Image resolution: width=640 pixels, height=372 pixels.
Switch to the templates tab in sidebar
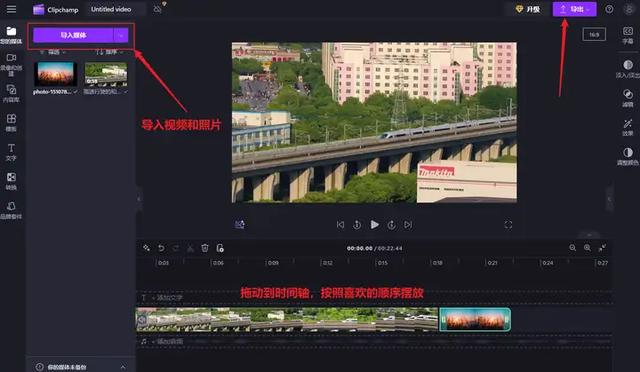[11, 123]
